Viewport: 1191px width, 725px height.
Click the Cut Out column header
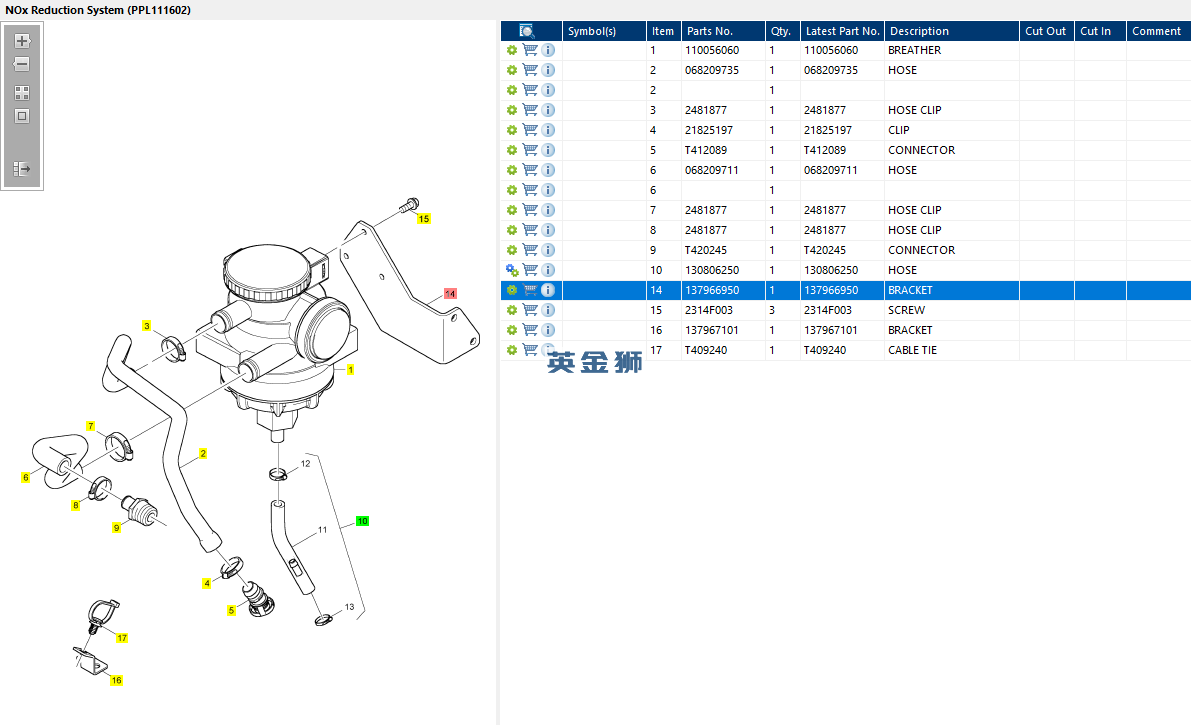coord(1047,31)
